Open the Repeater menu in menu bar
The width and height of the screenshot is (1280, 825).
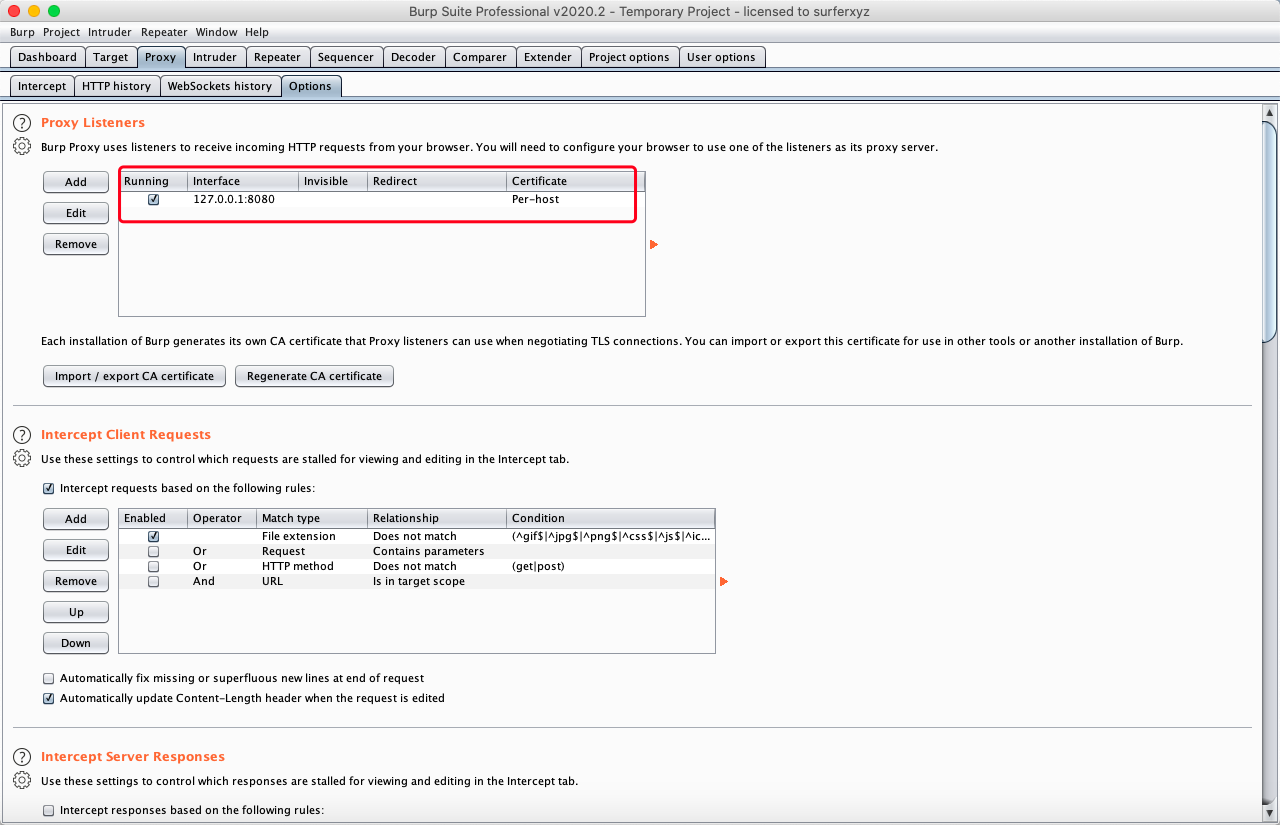pos(164,32)
